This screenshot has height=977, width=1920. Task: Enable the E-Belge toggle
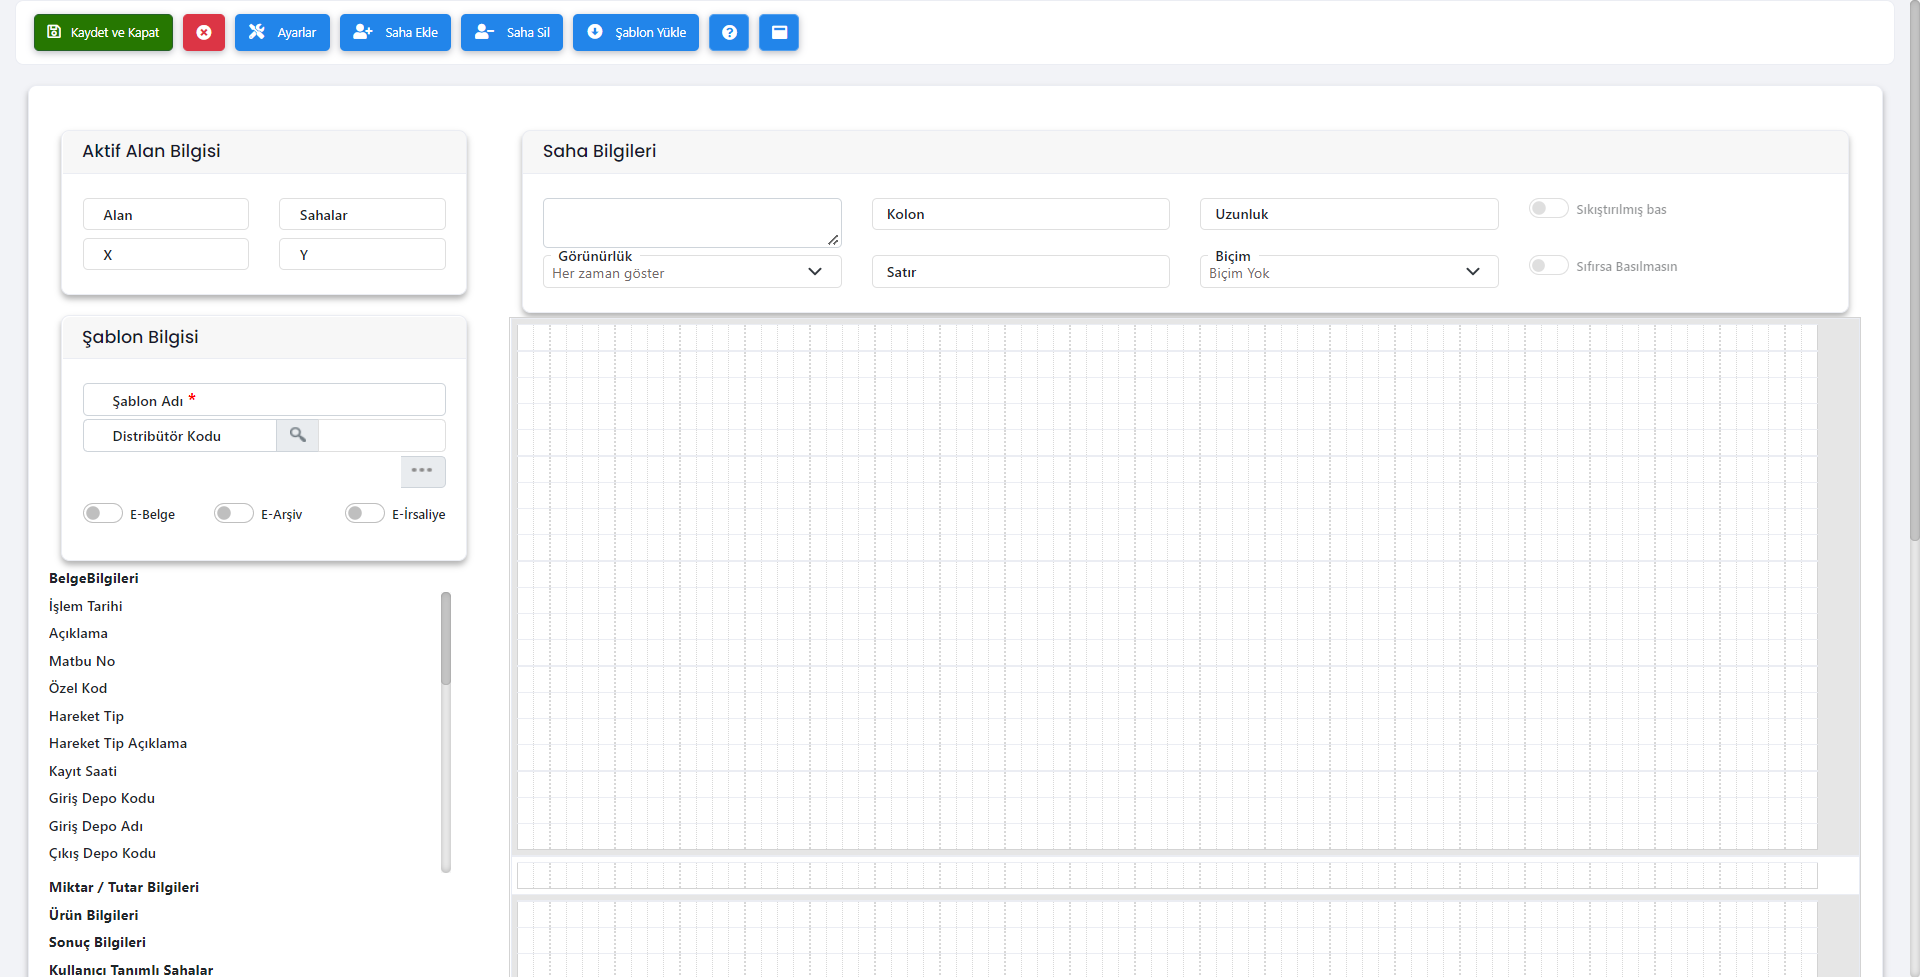tap(102, 513)
